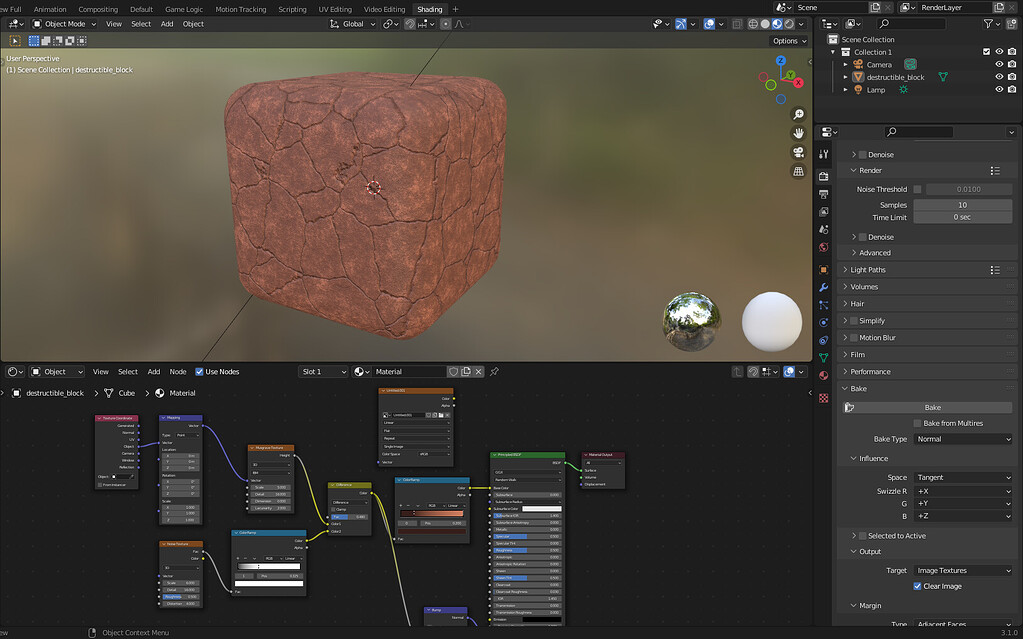Click the outliner search field

tap(911, 23)
